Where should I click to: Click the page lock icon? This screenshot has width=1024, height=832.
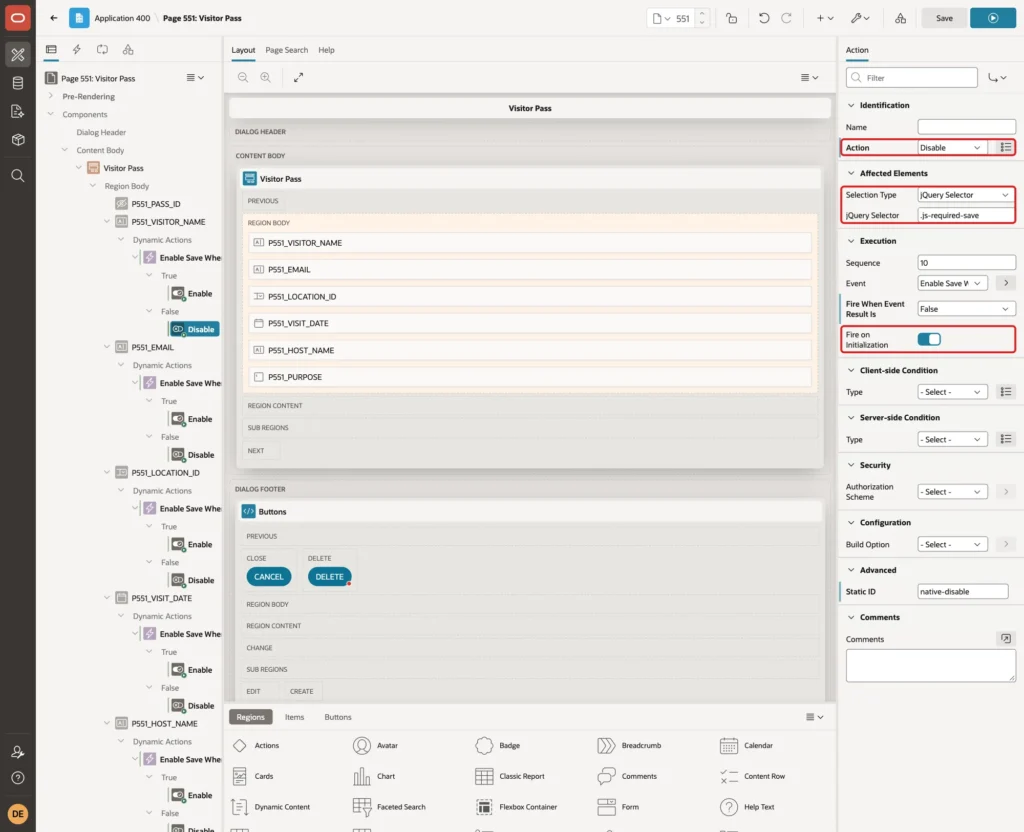(731, 18)
